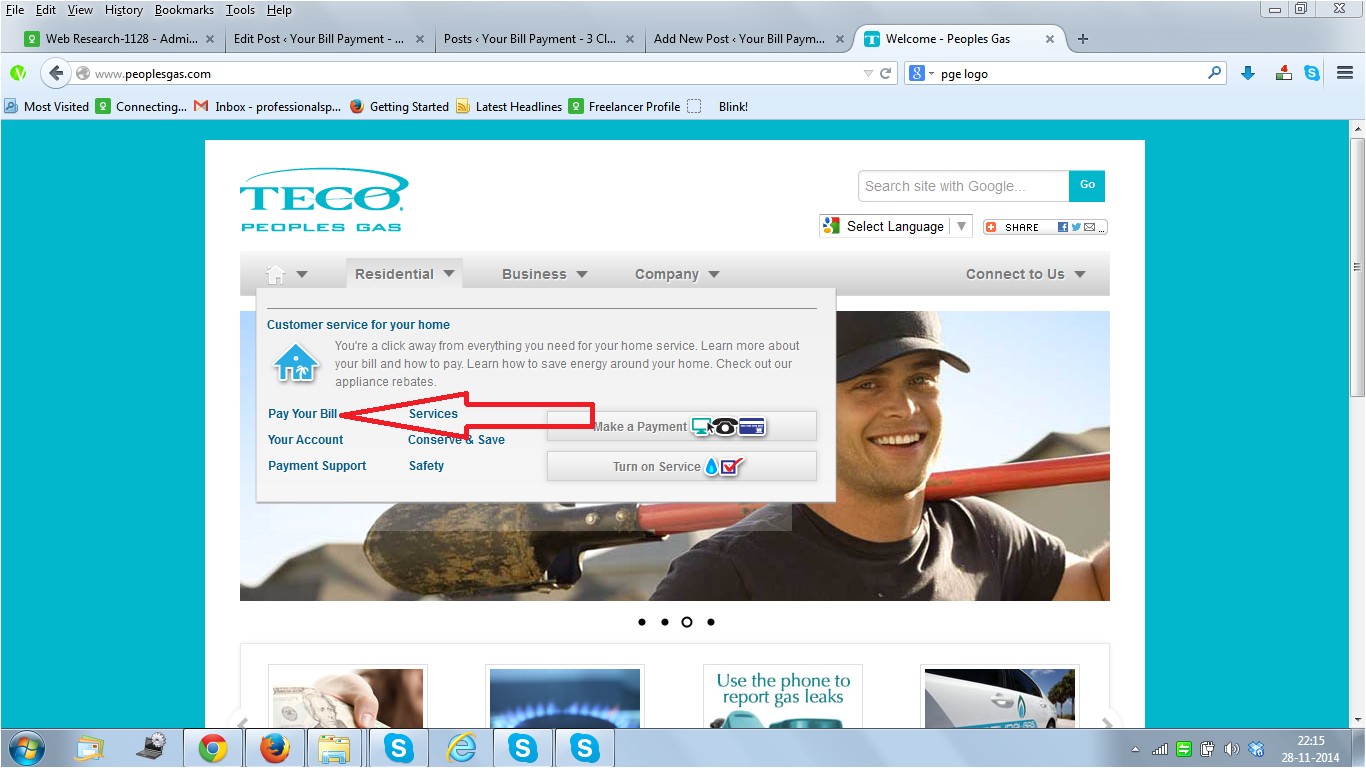Open the Firefox downloads arrow icon
1366x768 pixels.
(1247, 73)
